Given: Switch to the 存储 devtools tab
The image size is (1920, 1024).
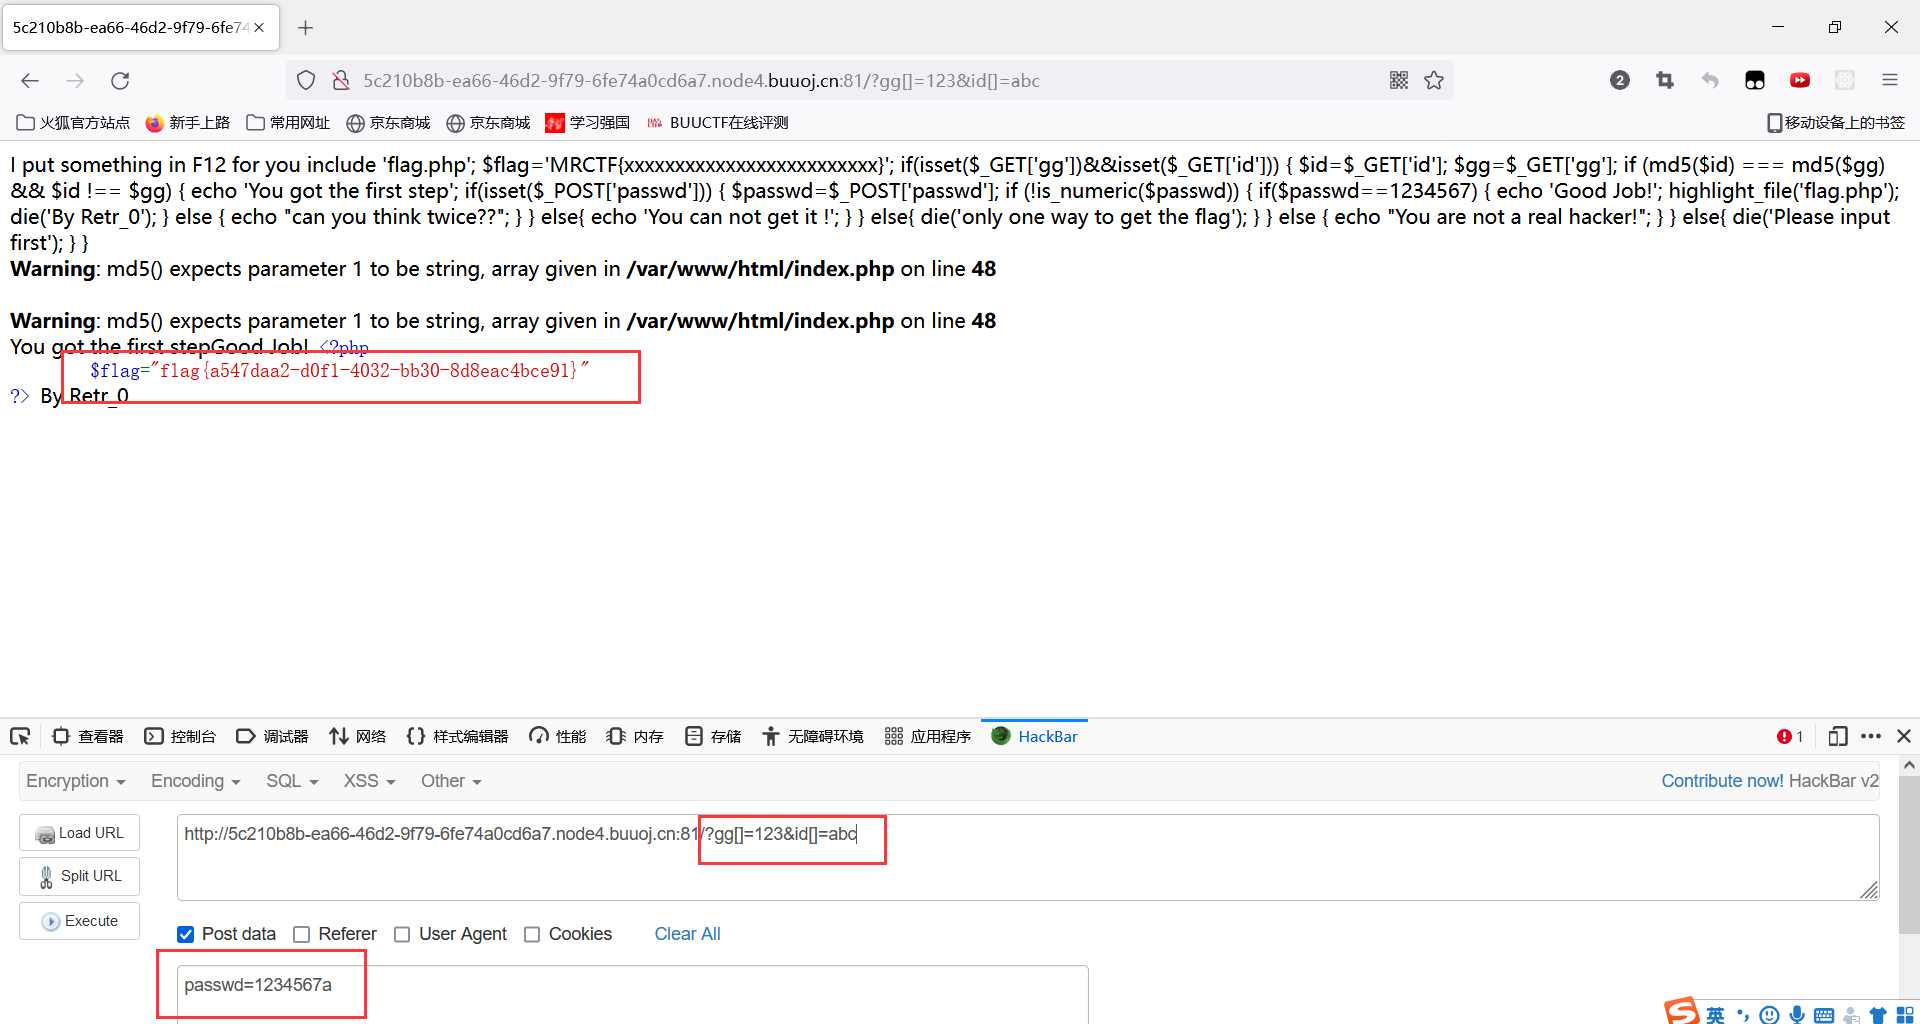Looking at the screenshot, I should point(712,736).
